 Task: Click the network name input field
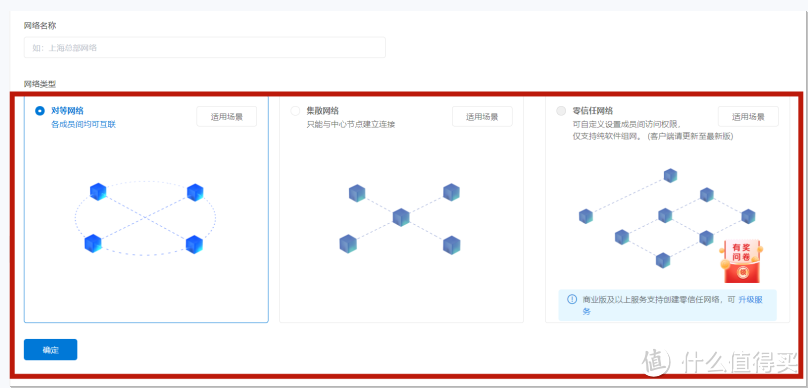(205, 47)
